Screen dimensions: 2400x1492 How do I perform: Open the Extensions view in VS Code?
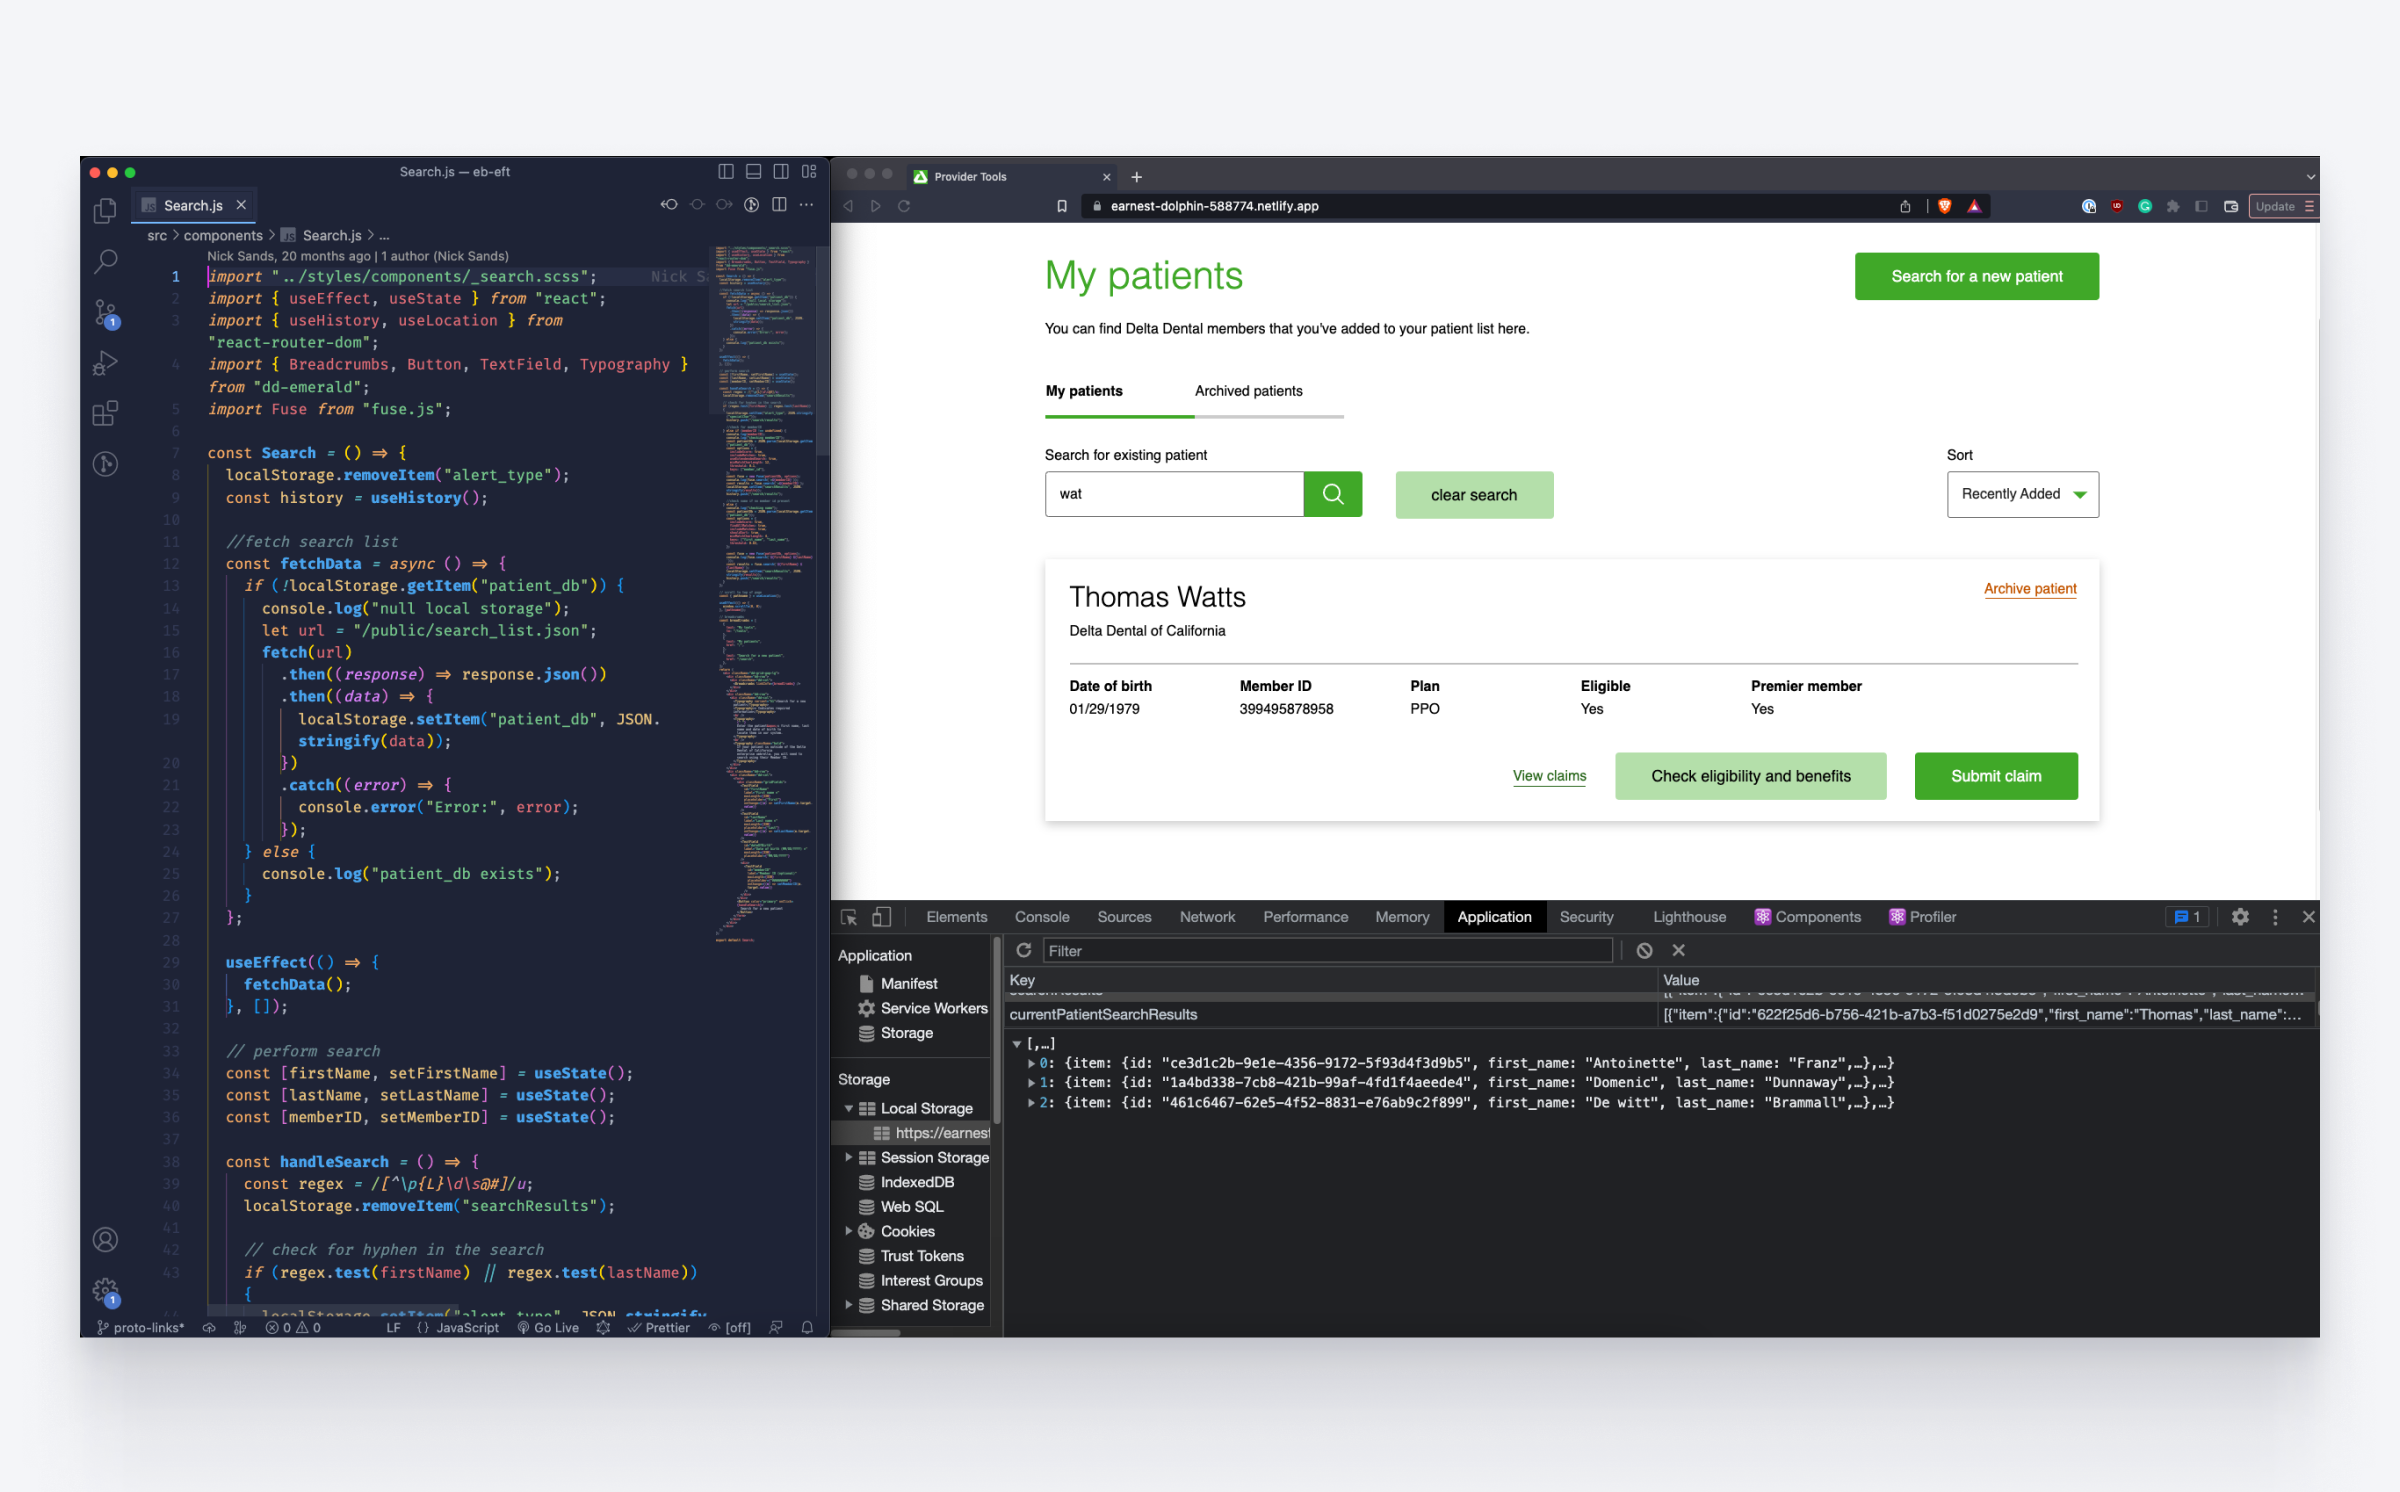pyautogui.click(x=105, y=413)
